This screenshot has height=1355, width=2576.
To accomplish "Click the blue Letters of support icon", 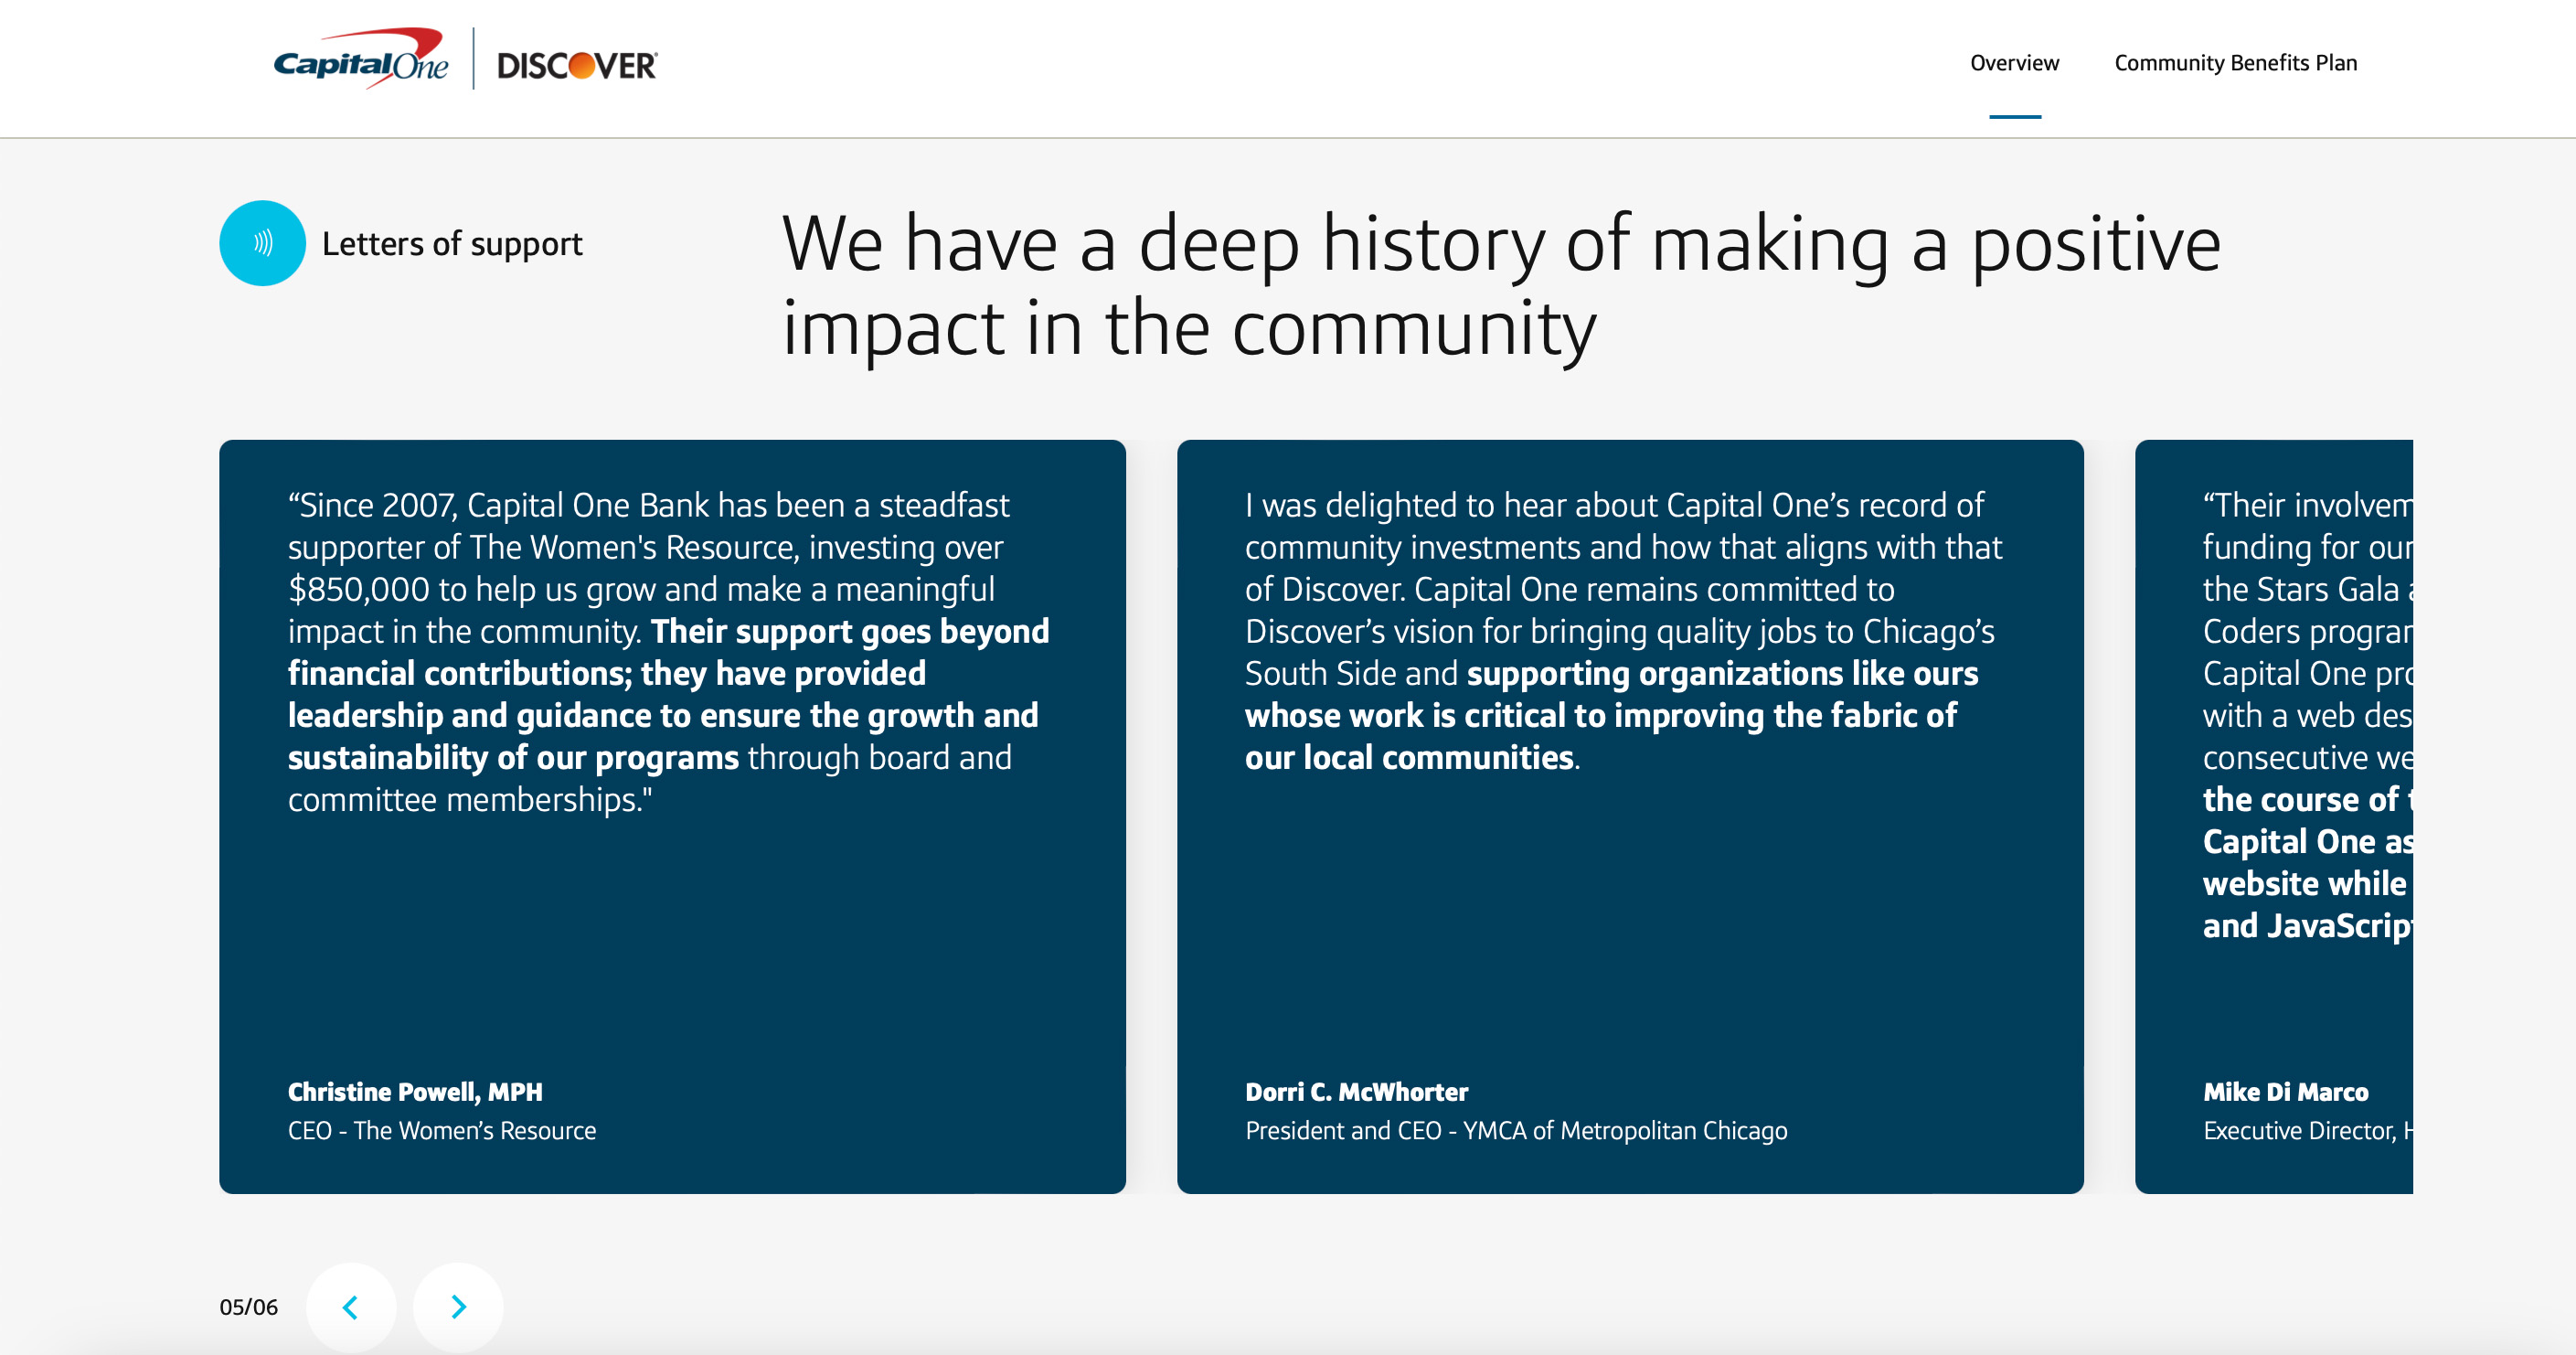I will tap(262, 243).
